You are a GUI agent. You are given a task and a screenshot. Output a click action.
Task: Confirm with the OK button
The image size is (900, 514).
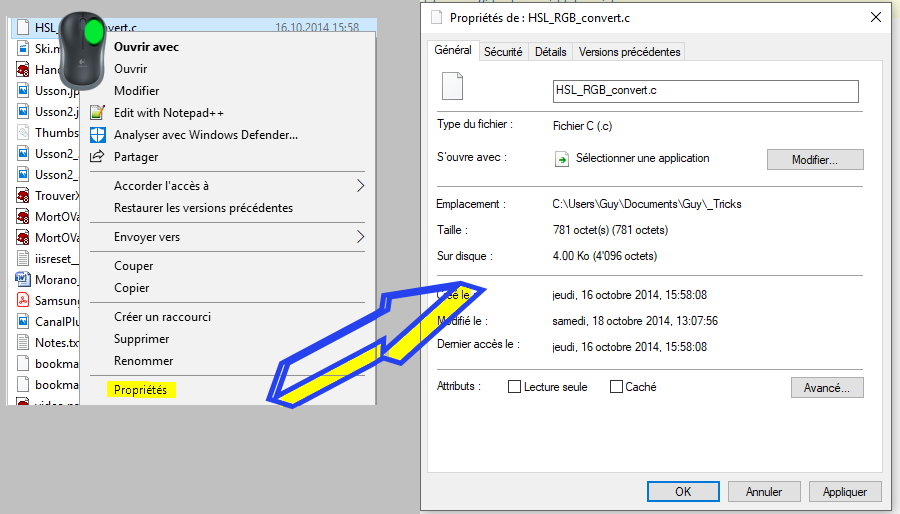click(x=682, y=491)
